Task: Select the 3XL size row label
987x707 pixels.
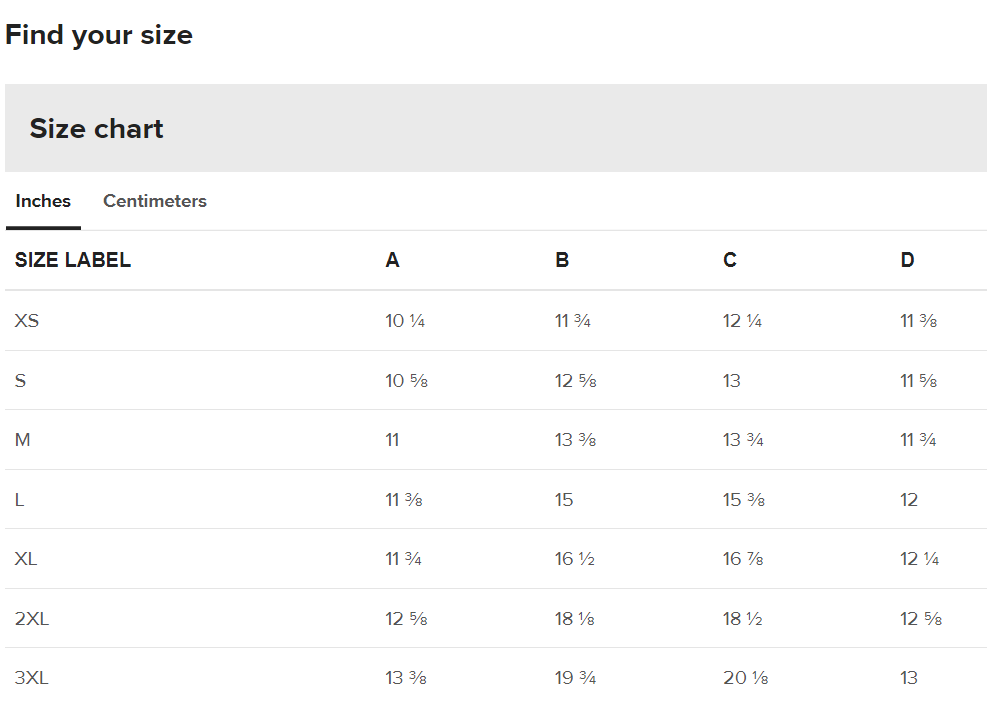Action: point(31,677)
